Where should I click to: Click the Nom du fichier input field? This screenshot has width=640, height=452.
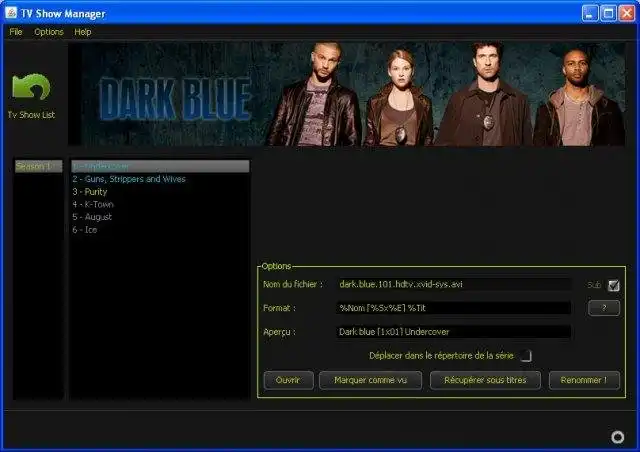[x=453, y=284]
